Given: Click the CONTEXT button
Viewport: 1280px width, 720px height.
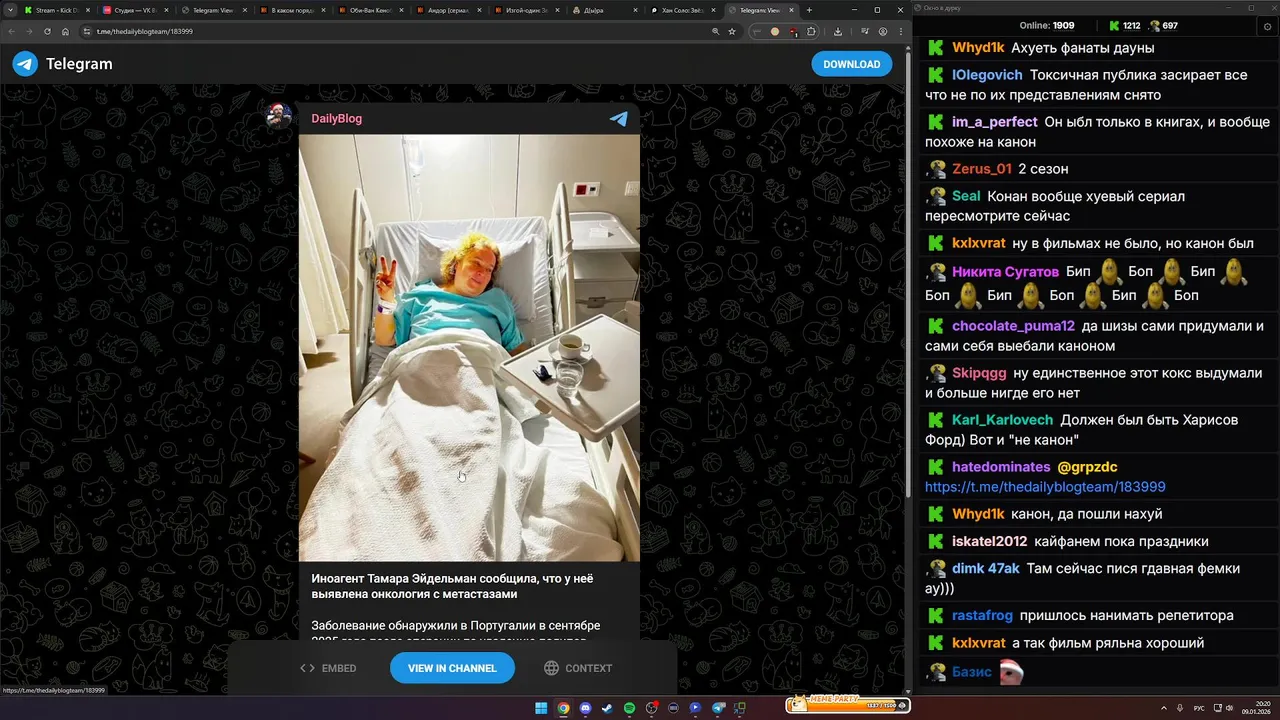Looking at the screenshot, I should coord(578,668).
